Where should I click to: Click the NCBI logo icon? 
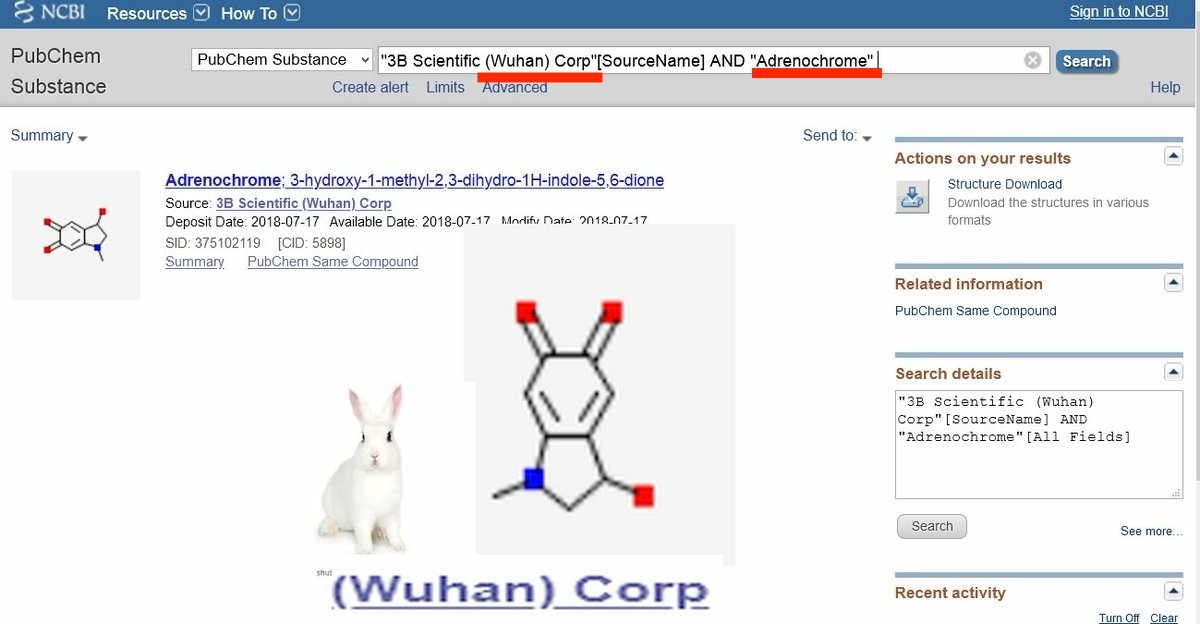coord(48,13)
